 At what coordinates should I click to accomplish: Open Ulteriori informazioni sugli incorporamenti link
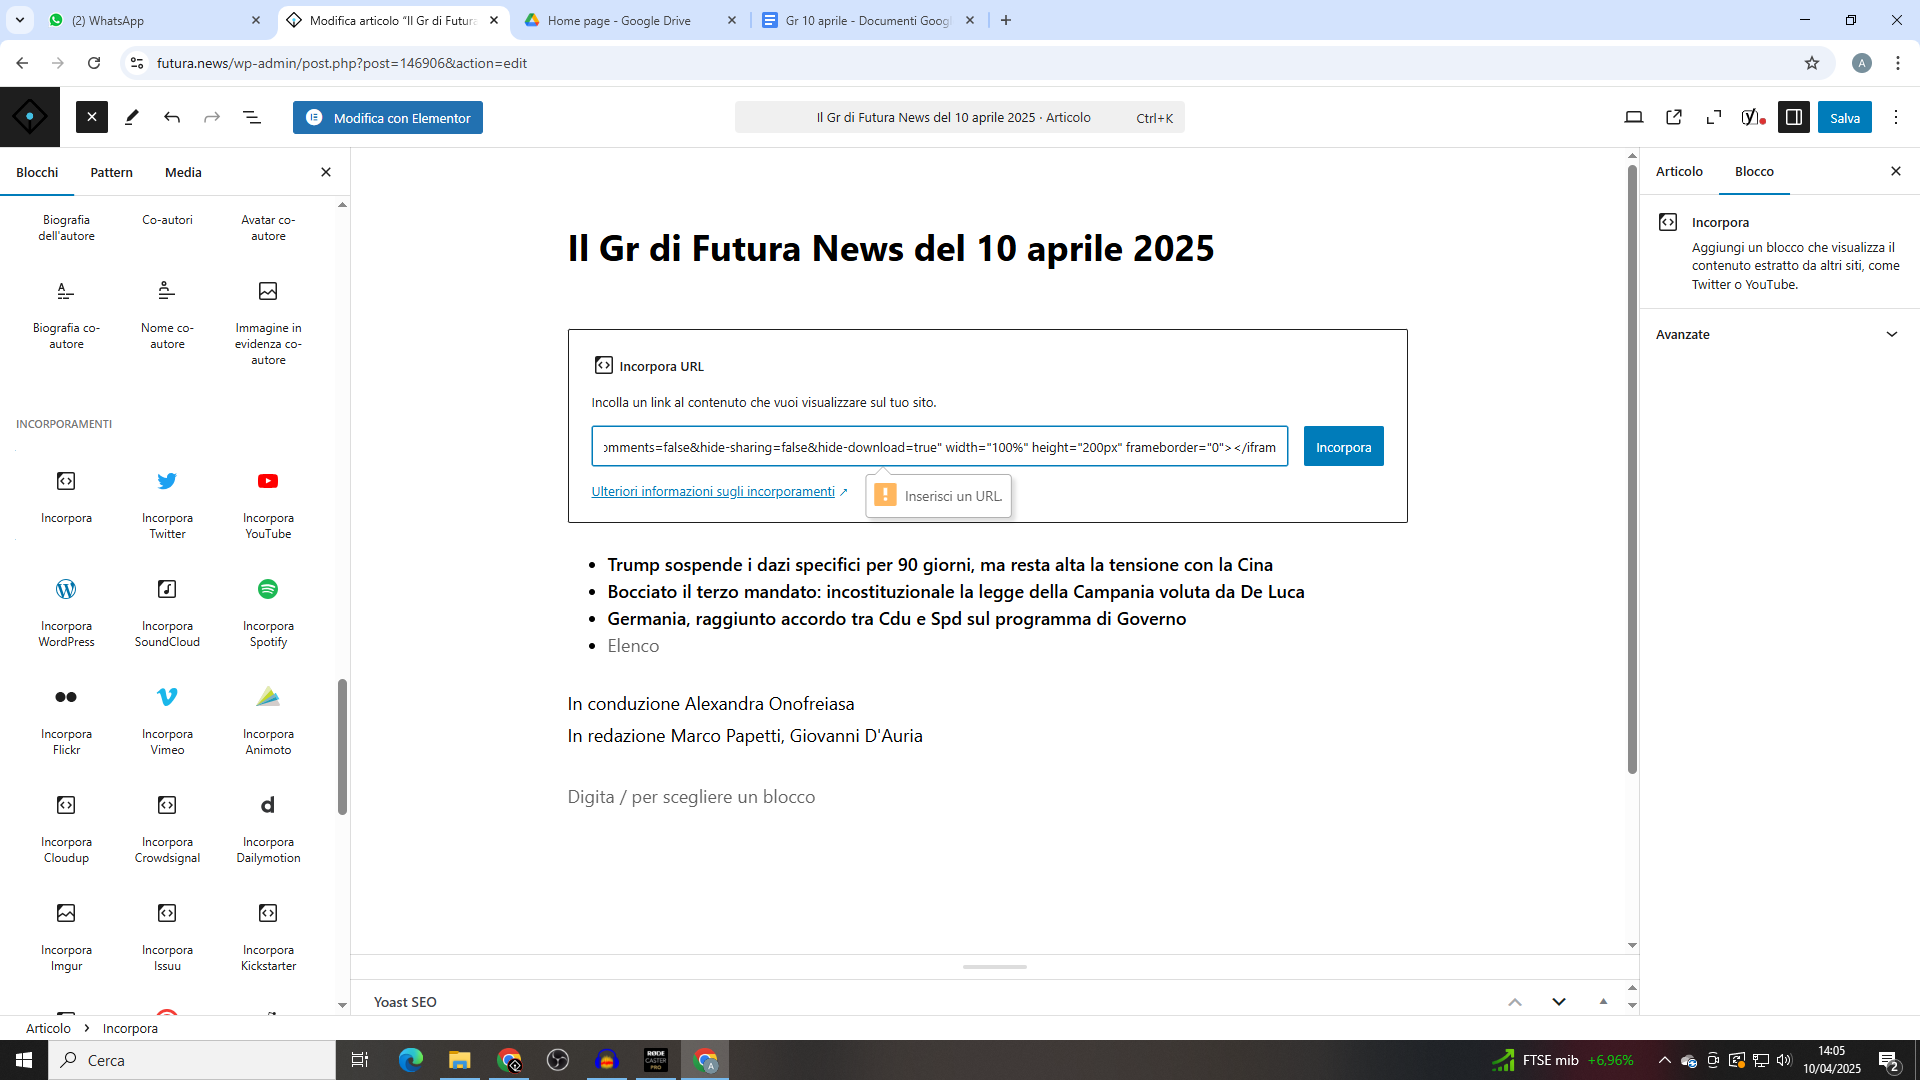click(x=712, y=492)
